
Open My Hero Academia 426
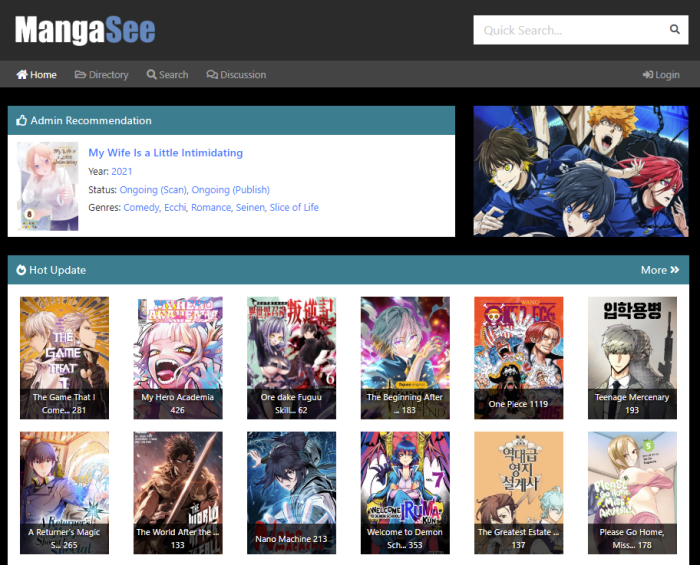click(x=178, y=358)
